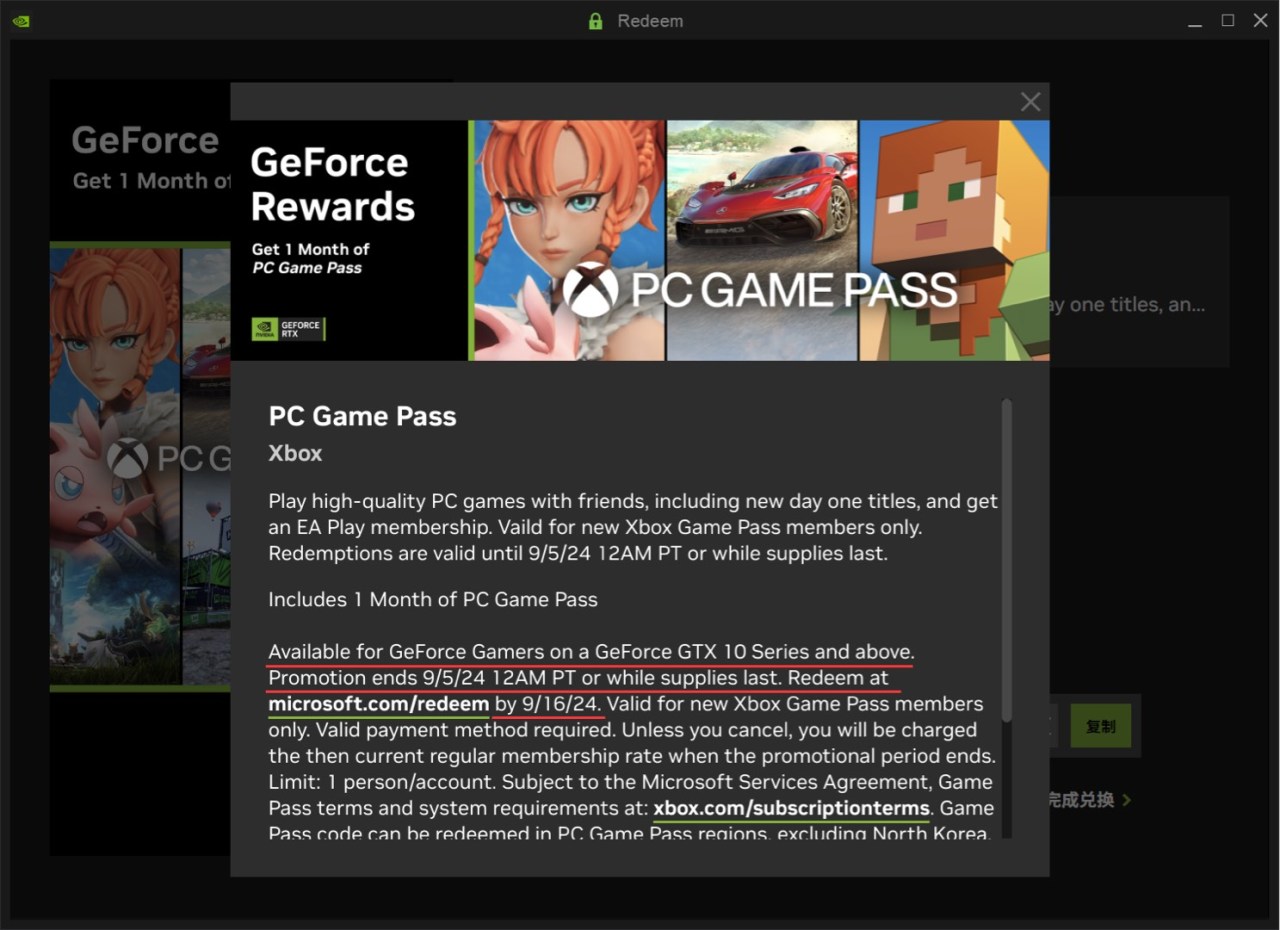The image size is (1280, 930).
Task: Select the Minecraft character artwork
Action: click(x=954, y=240)
